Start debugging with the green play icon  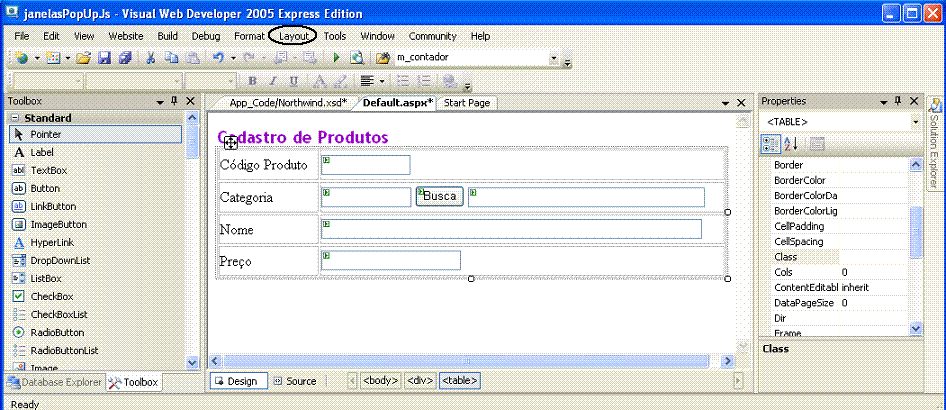click(337, 58)
